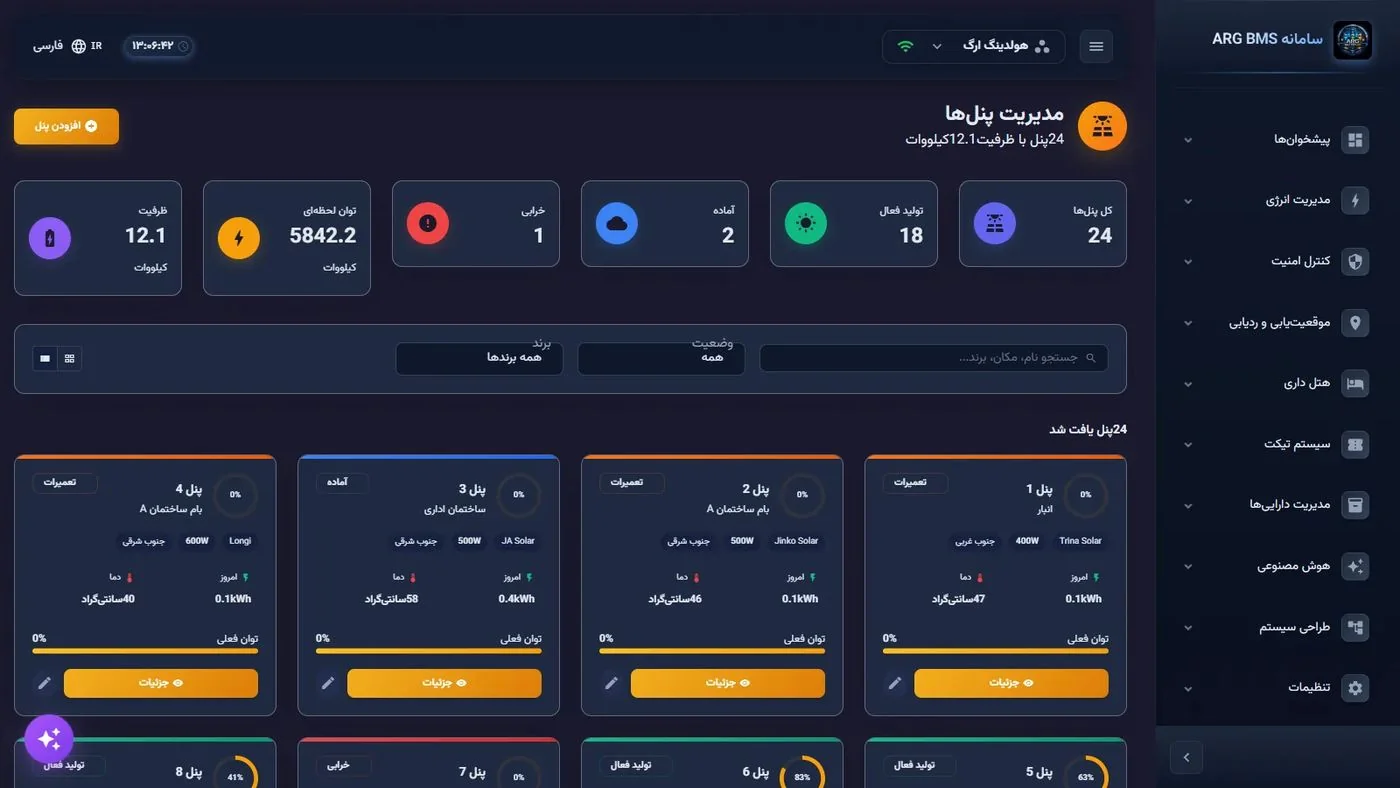Click the green تولید فعال sun icon

[806, 223]
